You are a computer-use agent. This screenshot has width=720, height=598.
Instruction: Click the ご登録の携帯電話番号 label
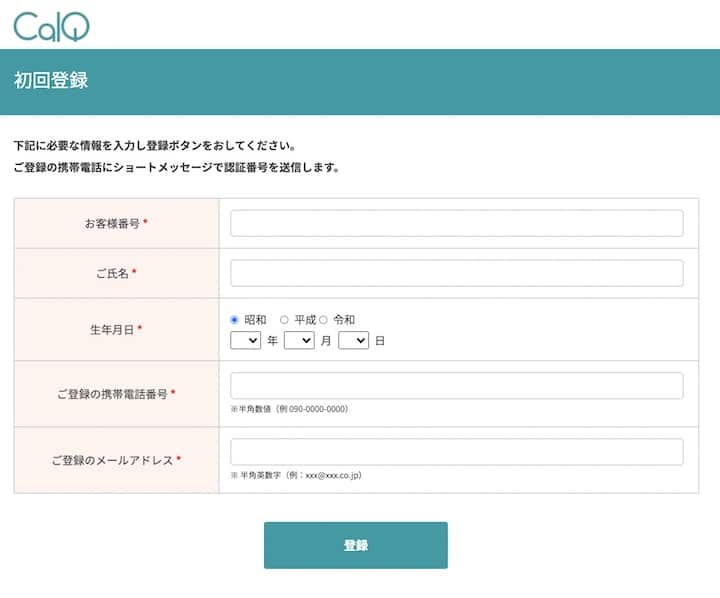point(111,394)
